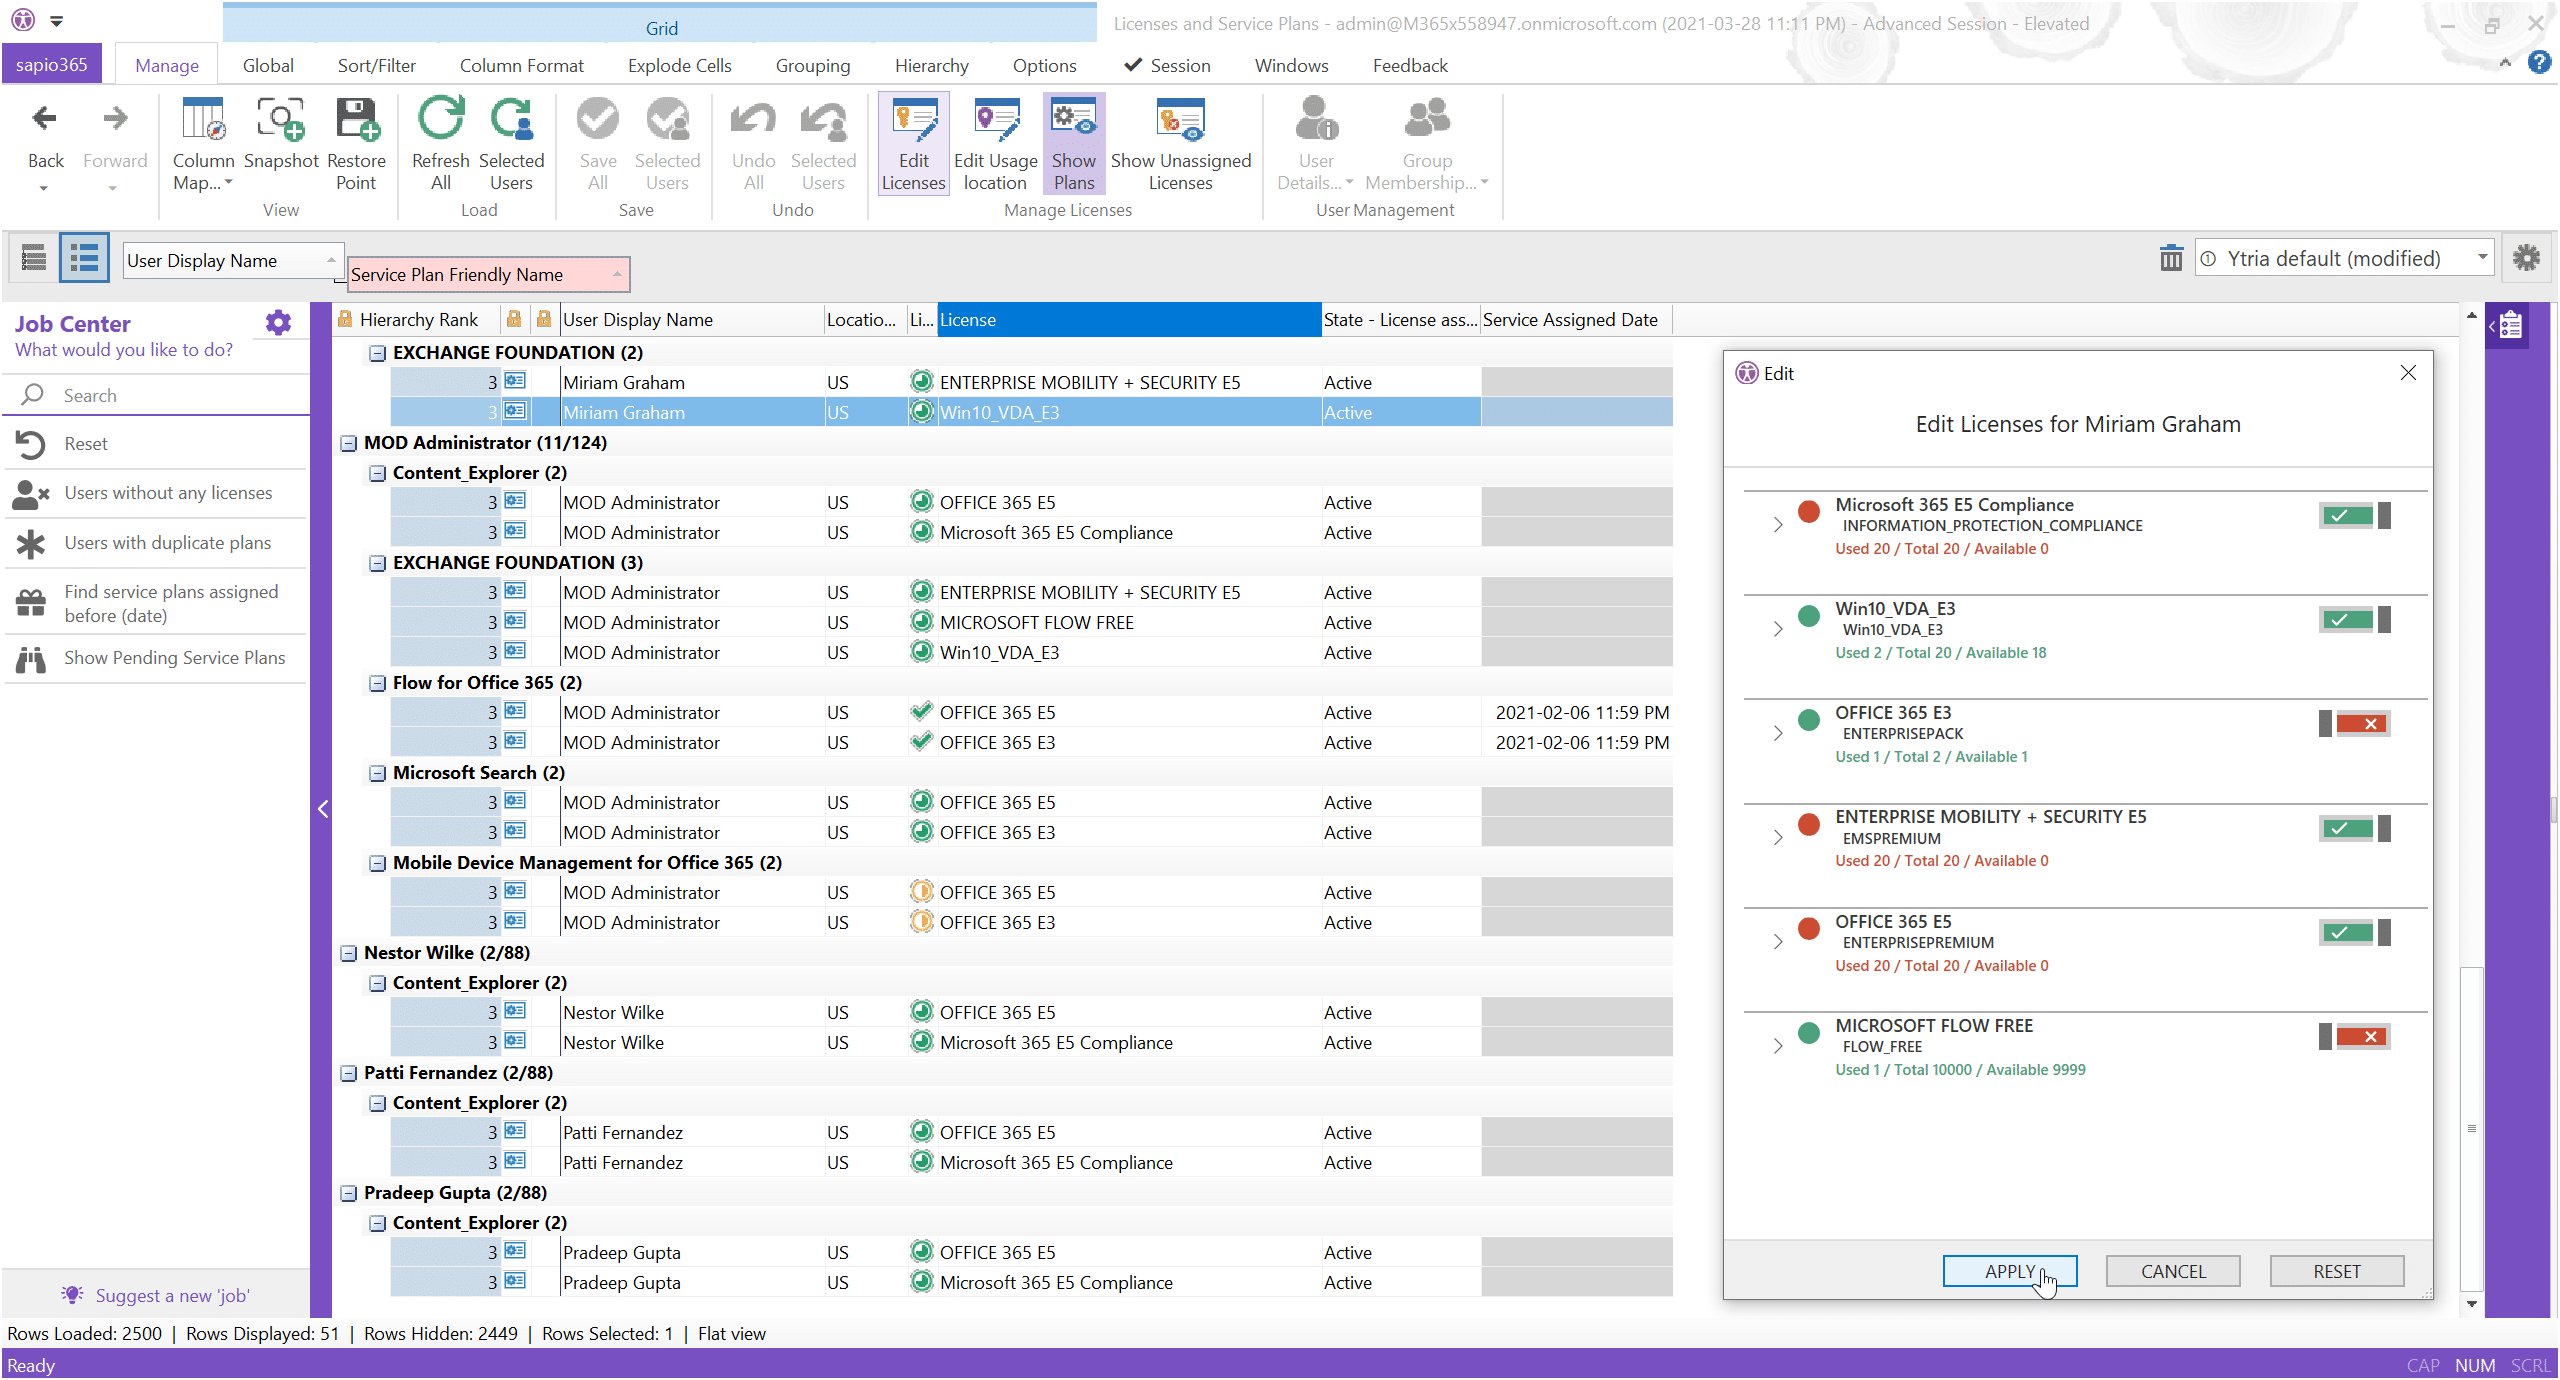Open the Ytria default view dropdown
This screenshot has width=2560, height=1380.
[2481, 258]
